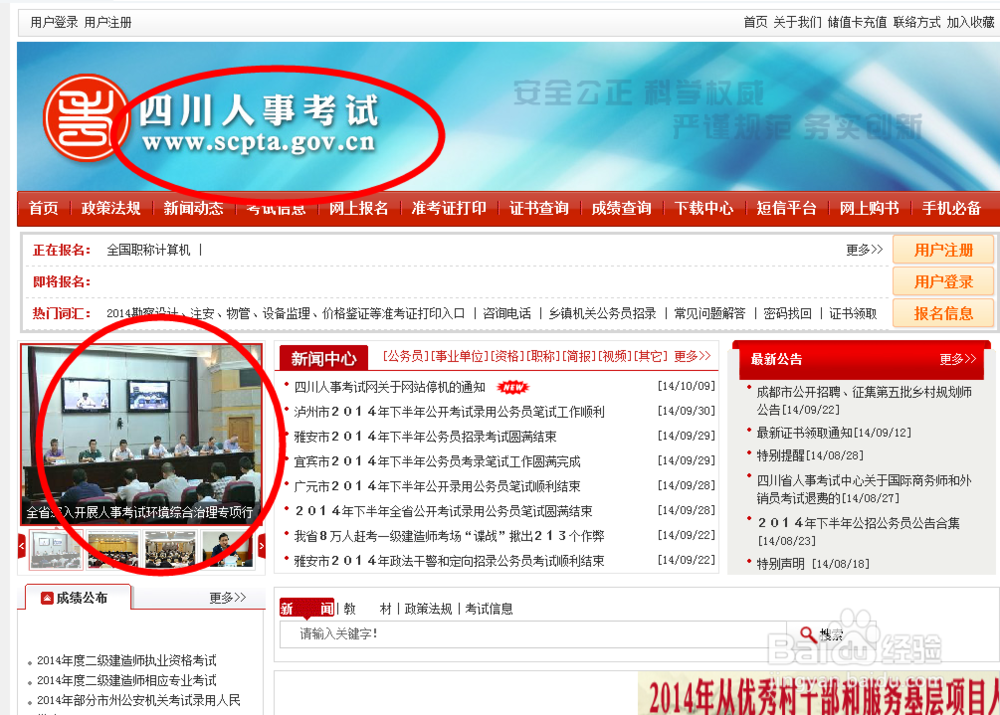Open 2014年度二级建造师执业资格考试 result
The image size is (1000, 715).
point(126,660)
